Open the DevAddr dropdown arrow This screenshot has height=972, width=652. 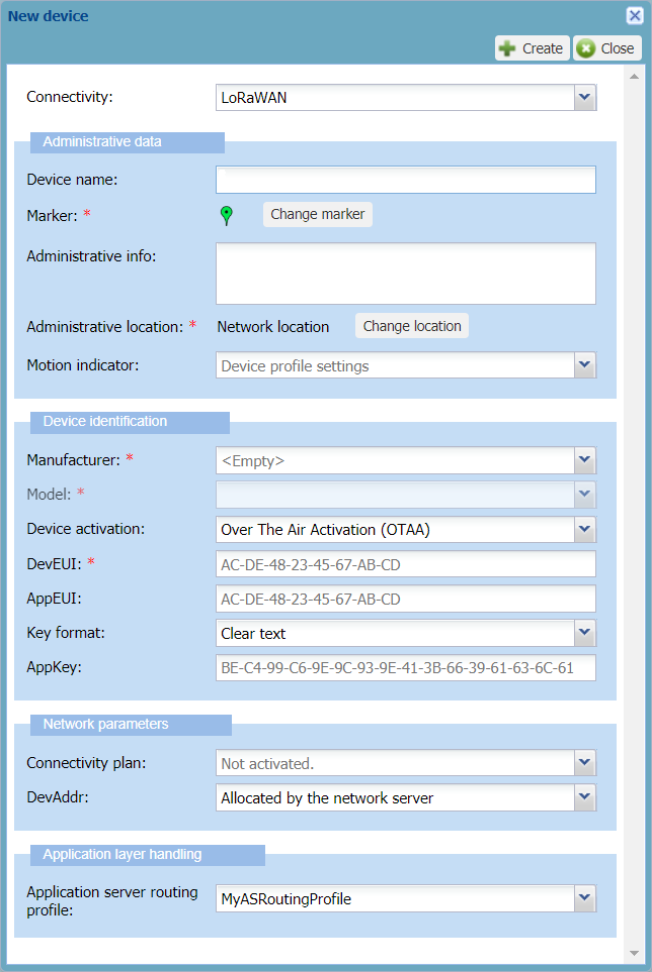click(584, 798)
